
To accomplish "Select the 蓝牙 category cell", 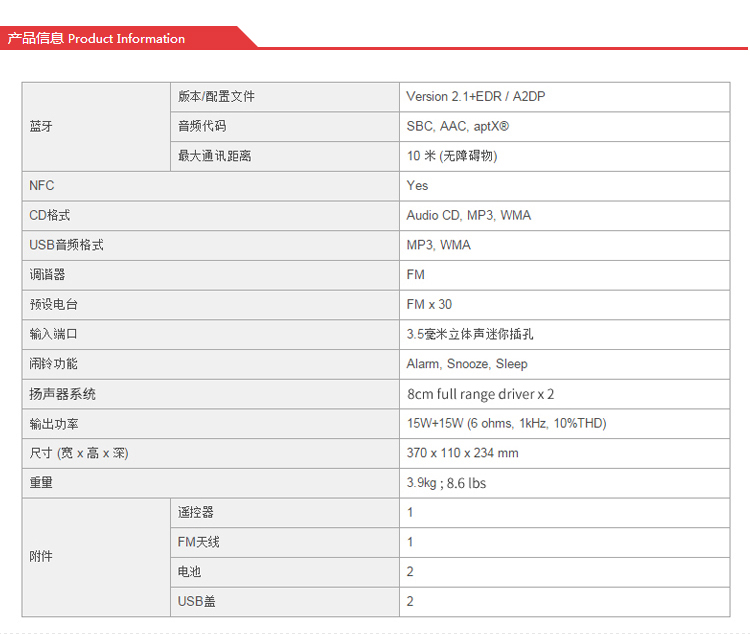I will 42,127.
